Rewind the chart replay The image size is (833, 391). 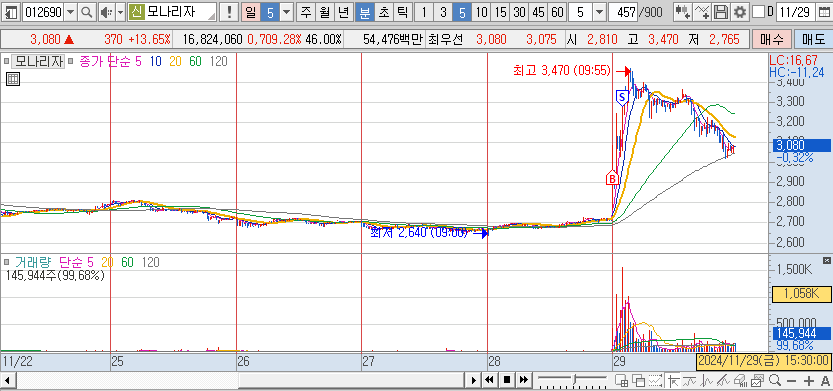[x=490, y=380]
